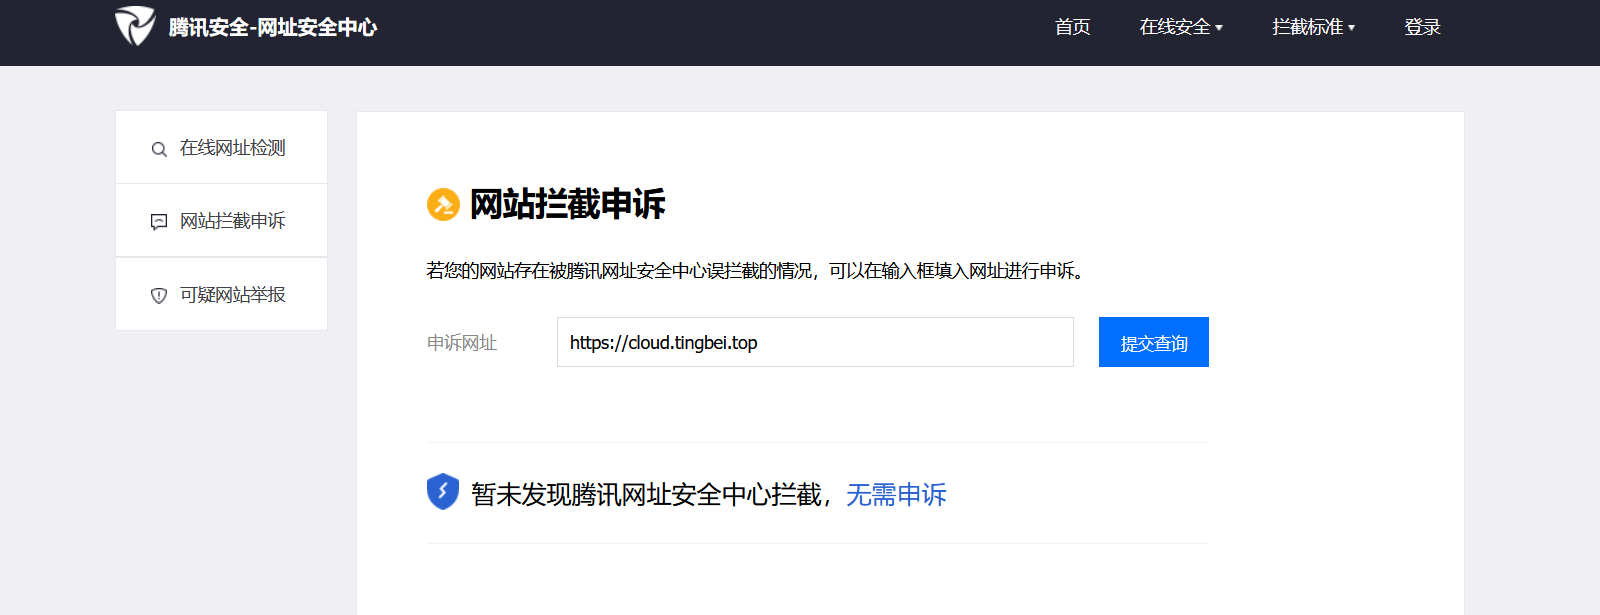
Task: Click the 提交查询 submit button
Action: pyautogui.click(x=1154, y=342)
